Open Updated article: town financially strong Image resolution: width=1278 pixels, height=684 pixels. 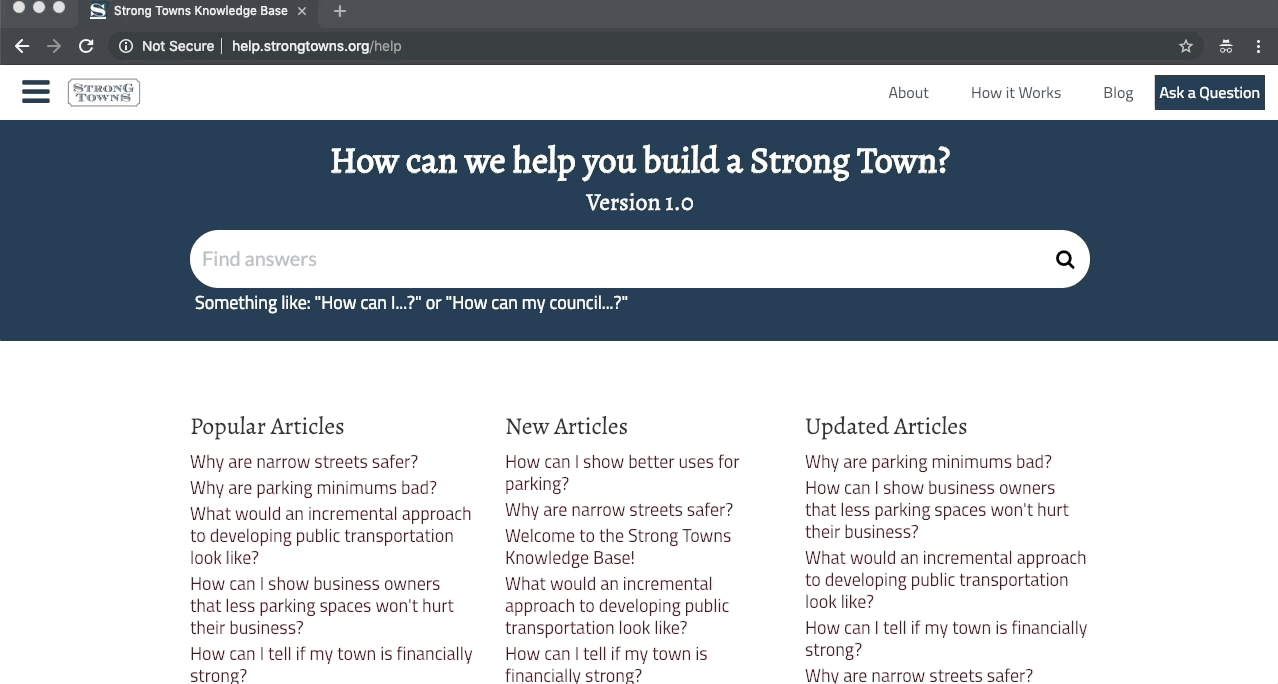[x=946, y=638]
